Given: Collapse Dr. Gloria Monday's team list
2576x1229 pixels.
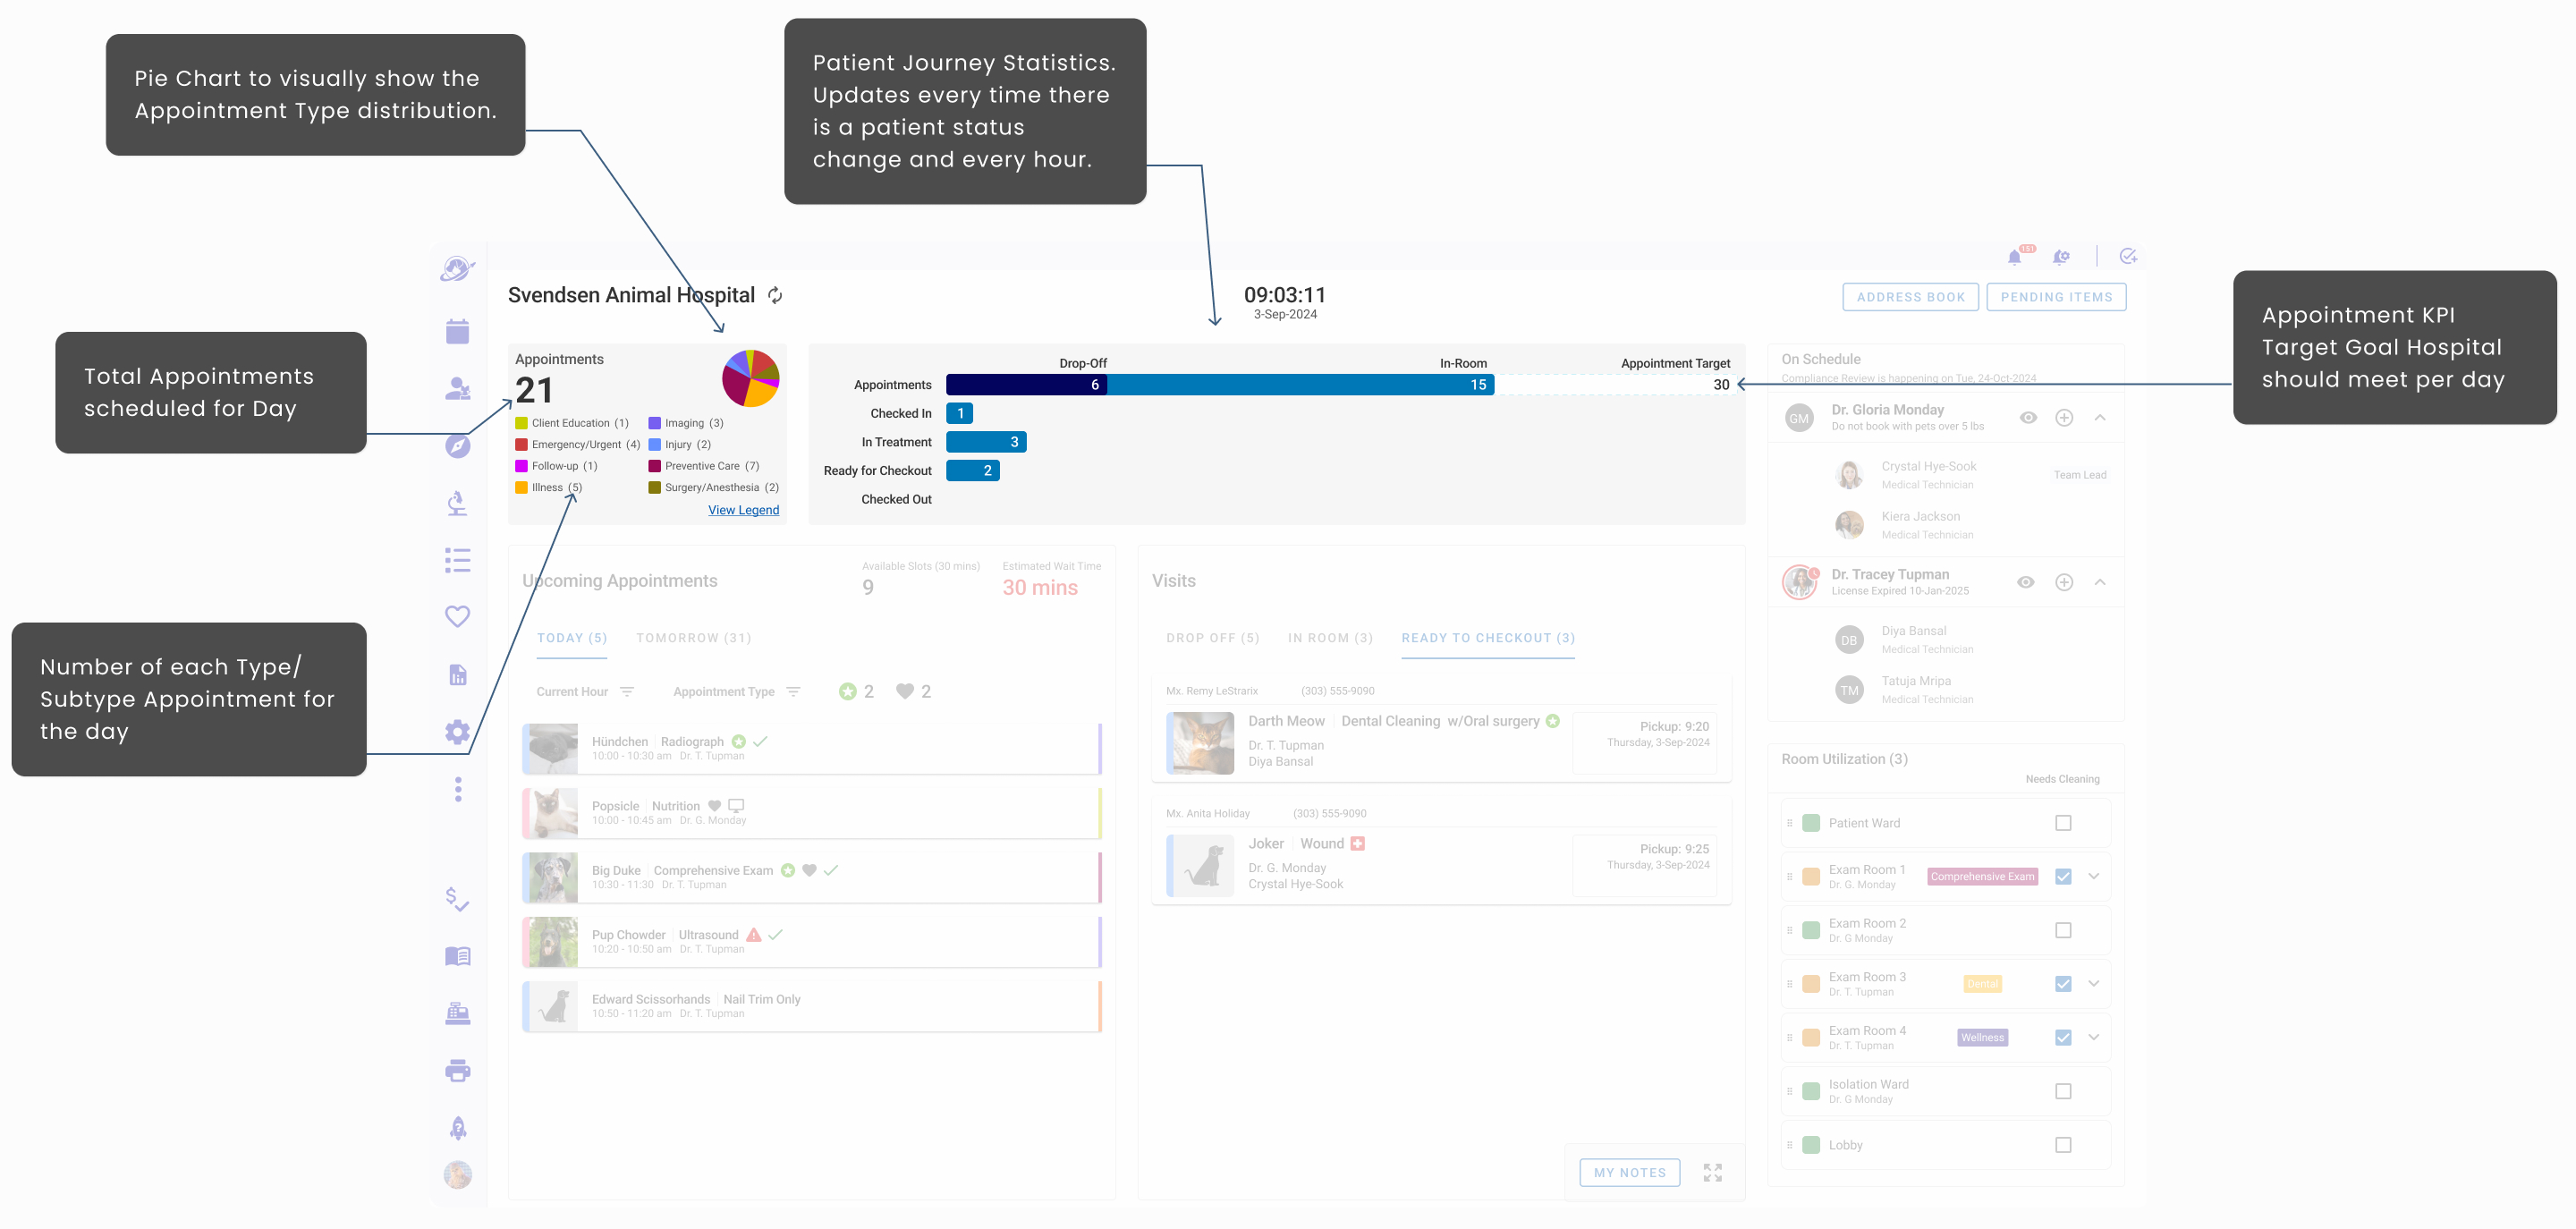Looking at the screenshot, I should (2100, 418).
